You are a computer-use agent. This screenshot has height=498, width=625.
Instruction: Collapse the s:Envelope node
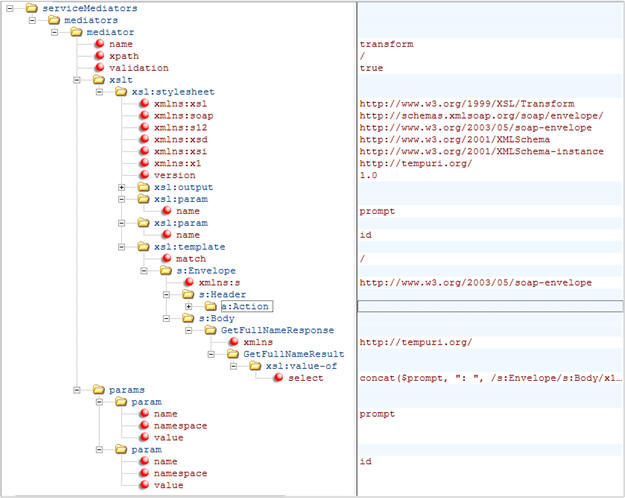(x=144, y=271)
